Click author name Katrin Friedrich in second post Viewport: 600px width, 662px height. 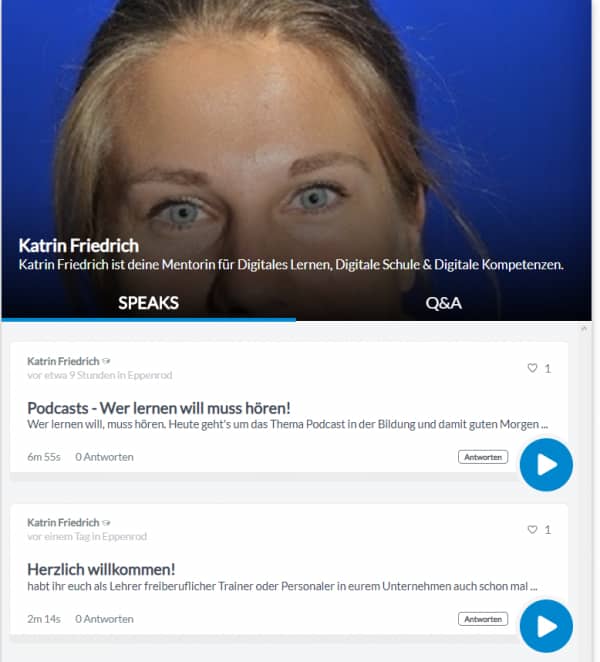pos(63,523)
